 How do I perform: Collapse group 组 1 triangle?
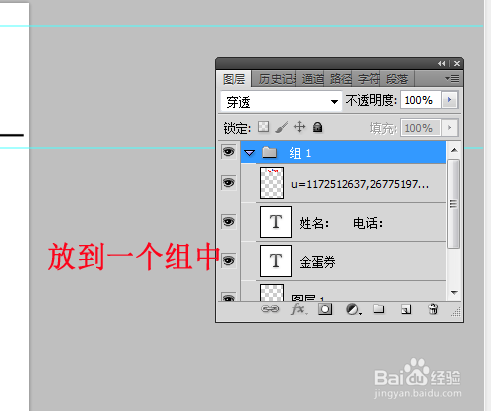249,153
